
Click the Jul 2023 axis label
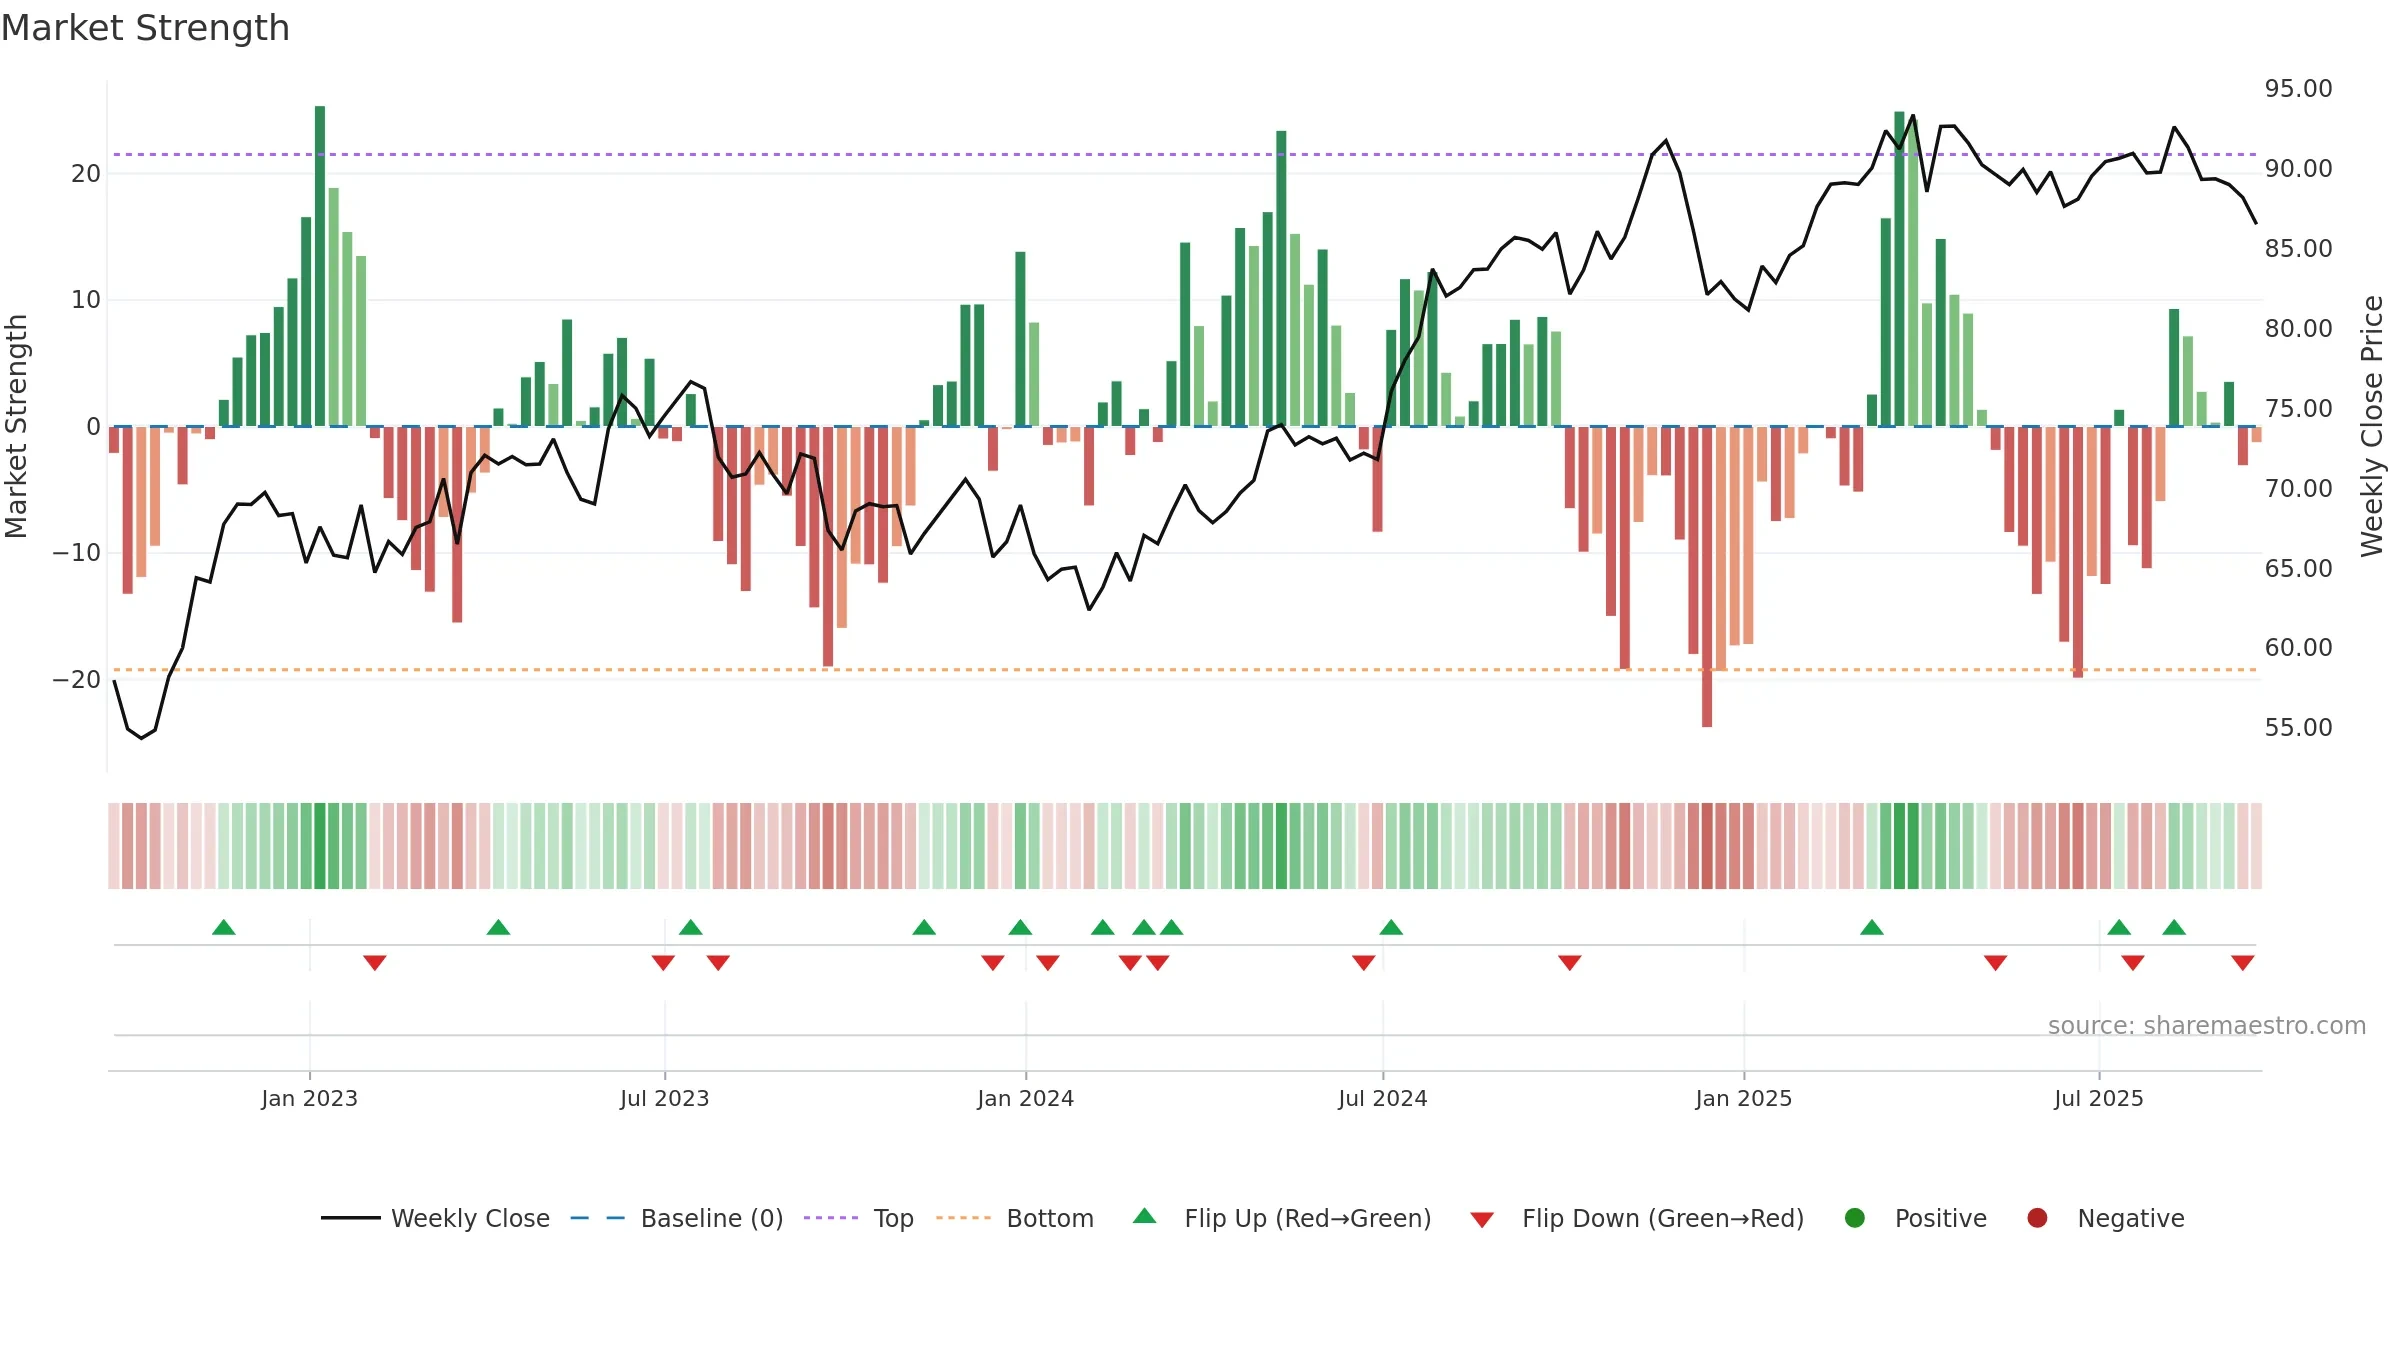[x=665, y=1098]
